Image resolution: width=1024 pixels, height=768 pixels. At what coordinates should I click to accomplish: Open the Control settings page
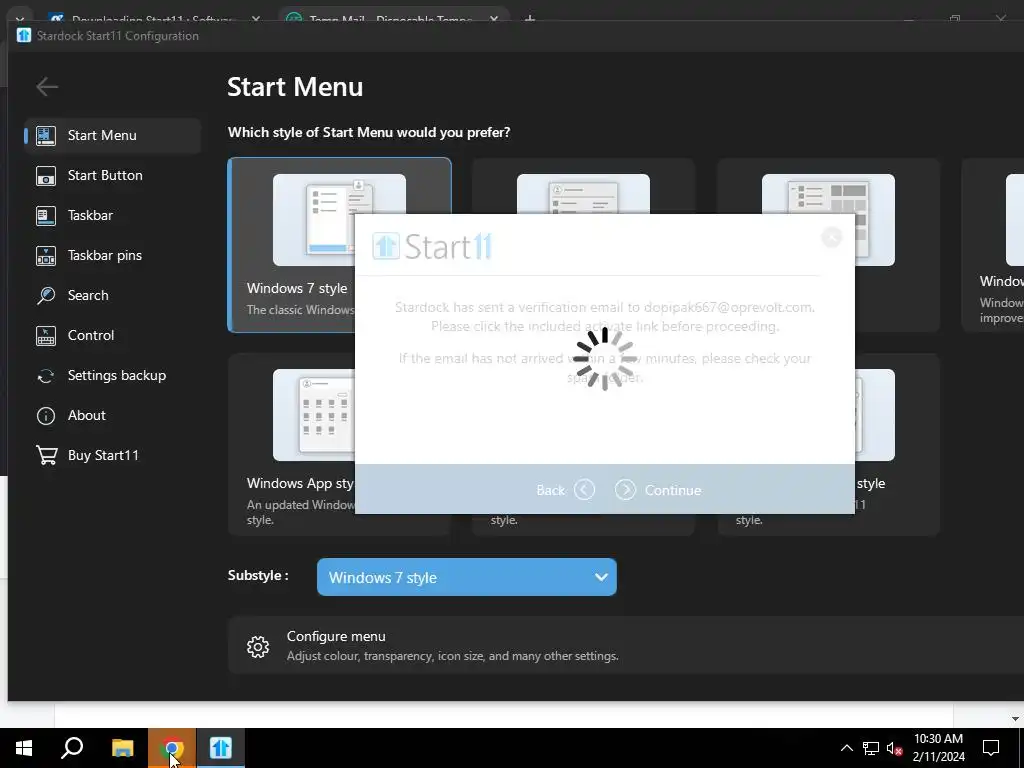(112, 335)
